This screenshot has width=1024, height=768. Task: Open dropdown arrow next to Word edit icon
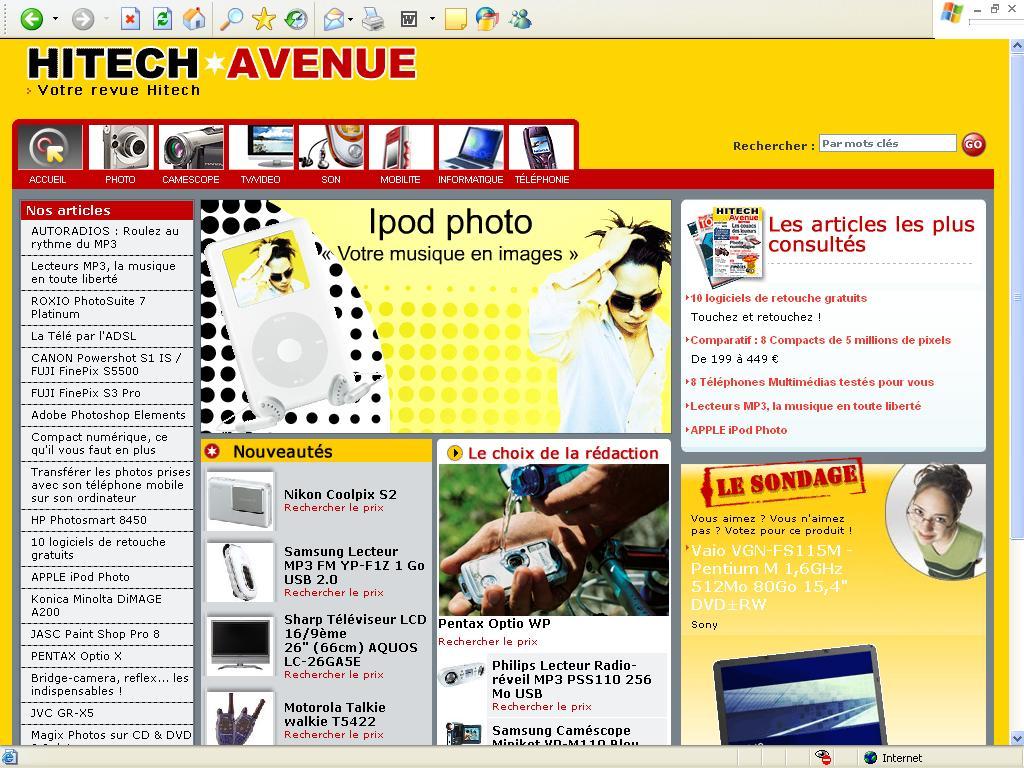(x=432, y=19)
